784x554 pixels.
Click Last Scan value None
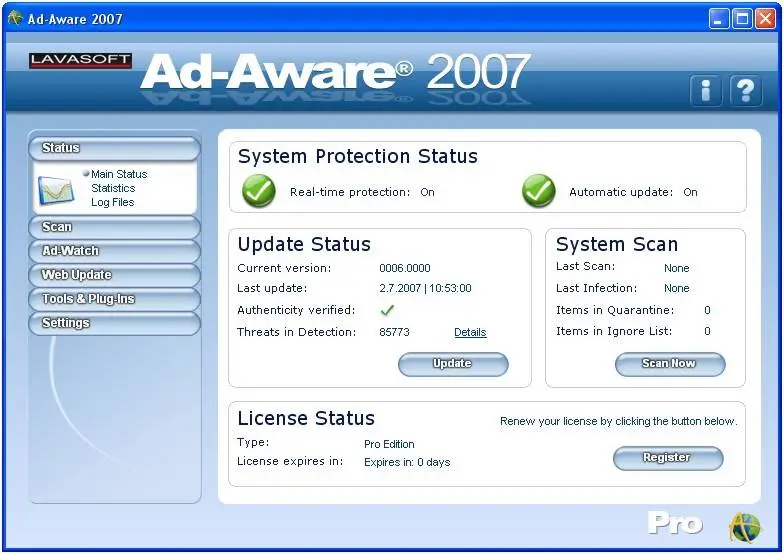point(676,268)
